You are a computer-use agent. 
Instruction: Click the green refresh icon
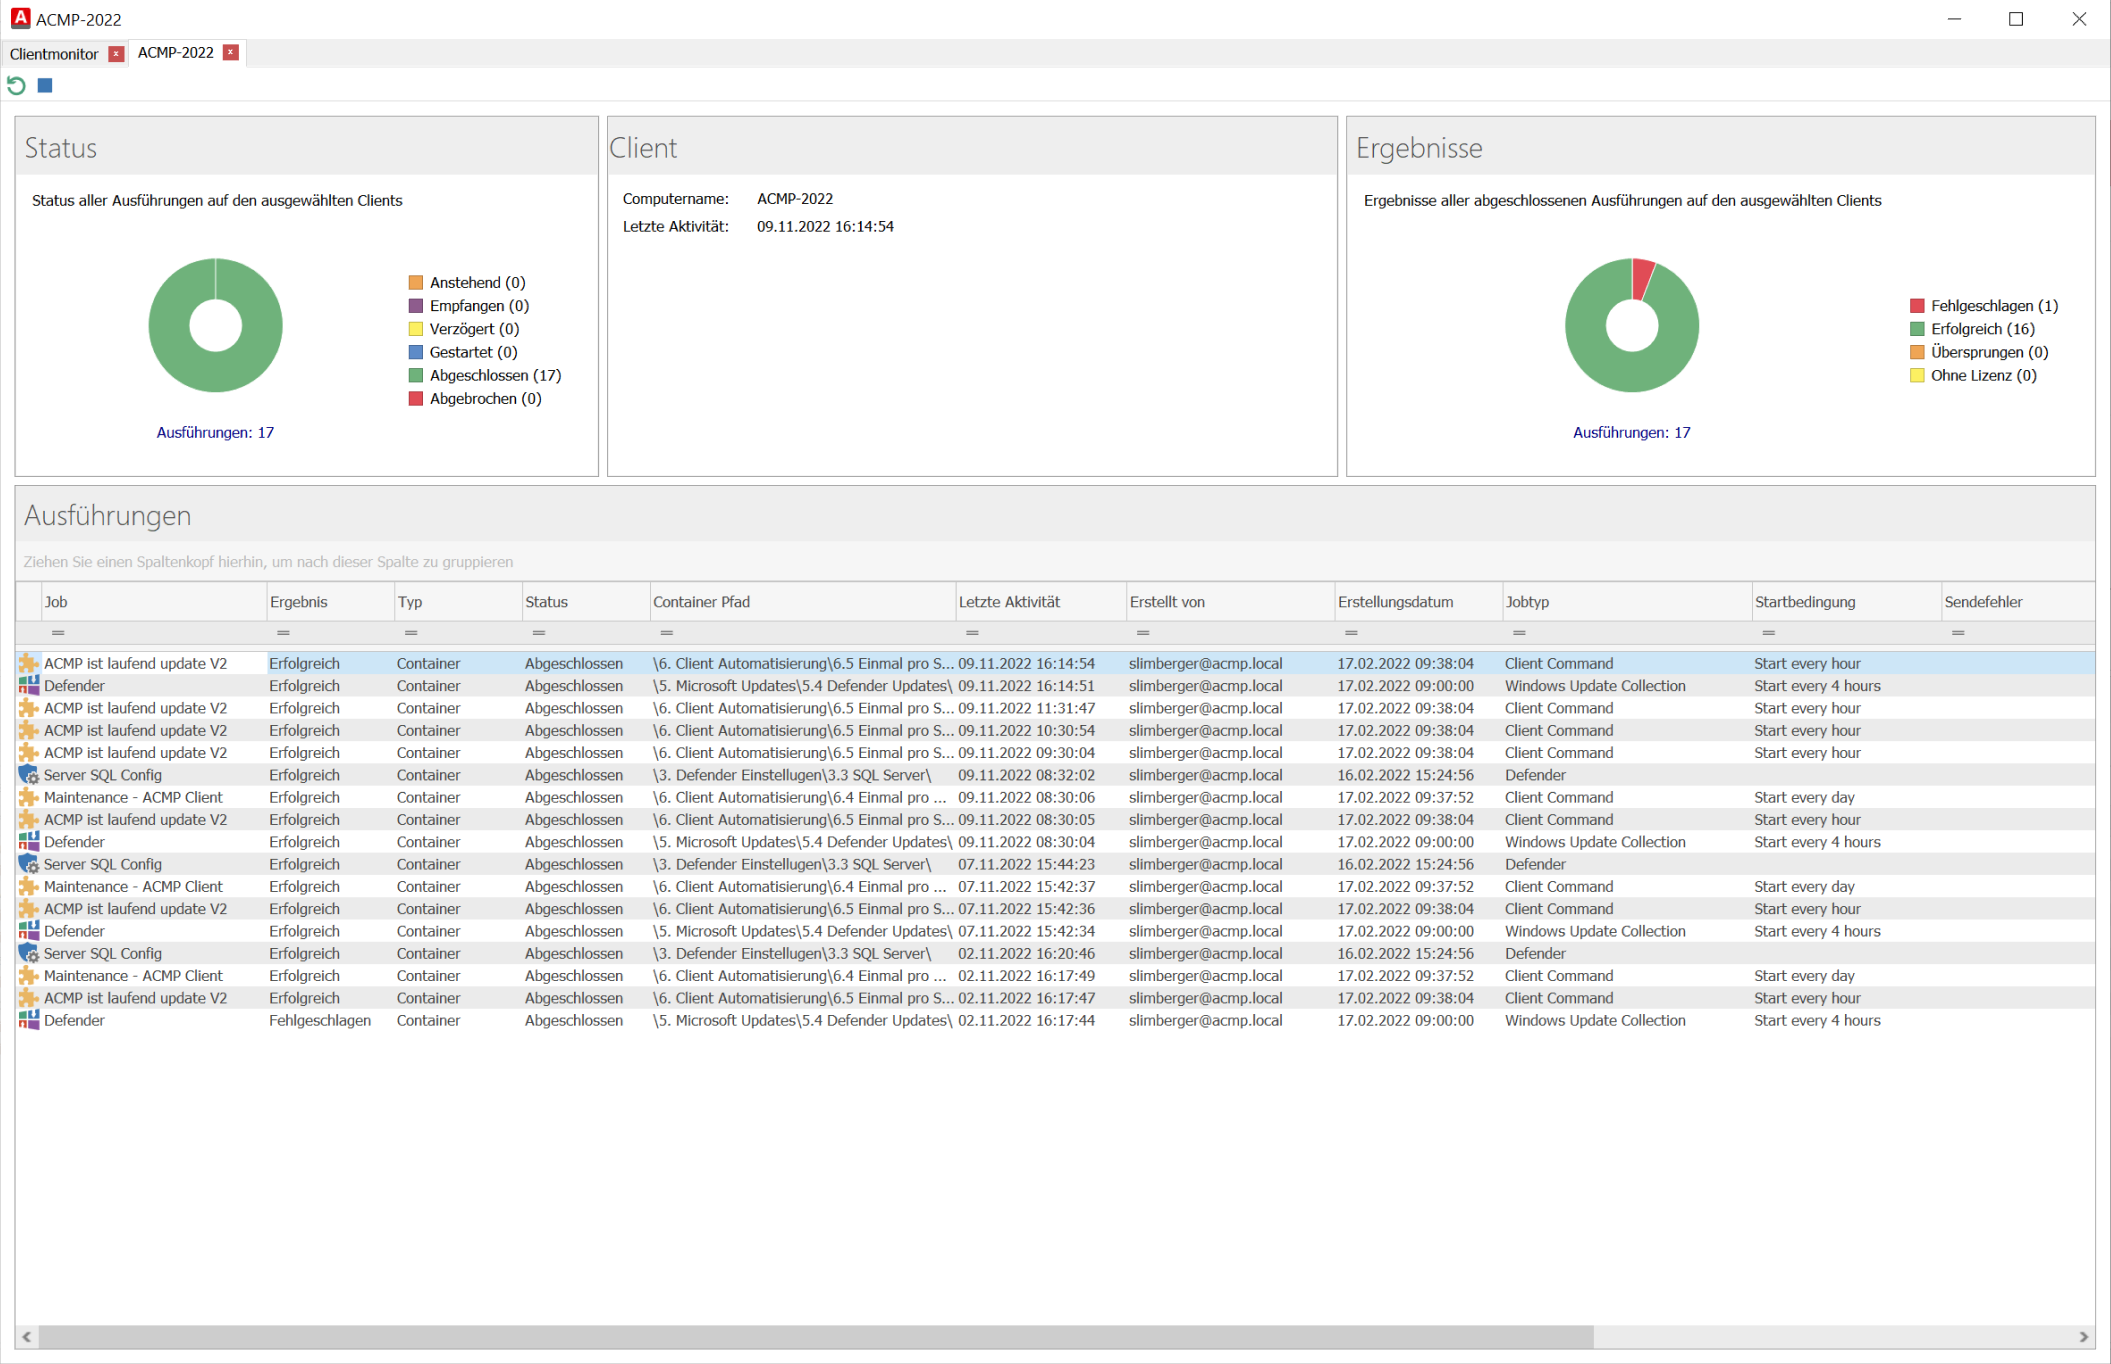pos(15,86)
